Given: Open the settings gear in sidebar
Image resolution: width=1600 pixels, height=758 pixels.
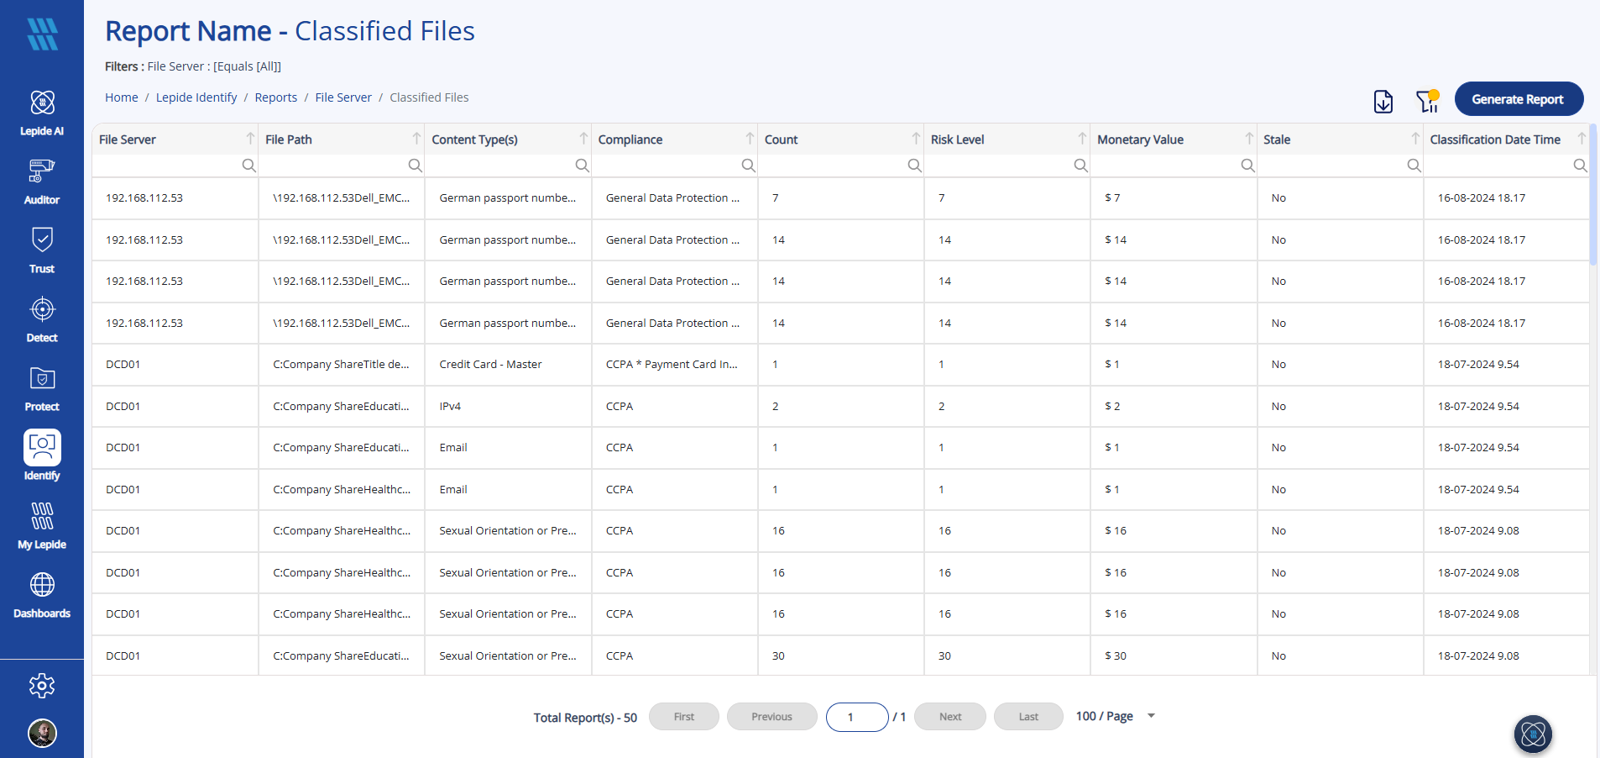Looking at the screenshot, I should [42, 686].
